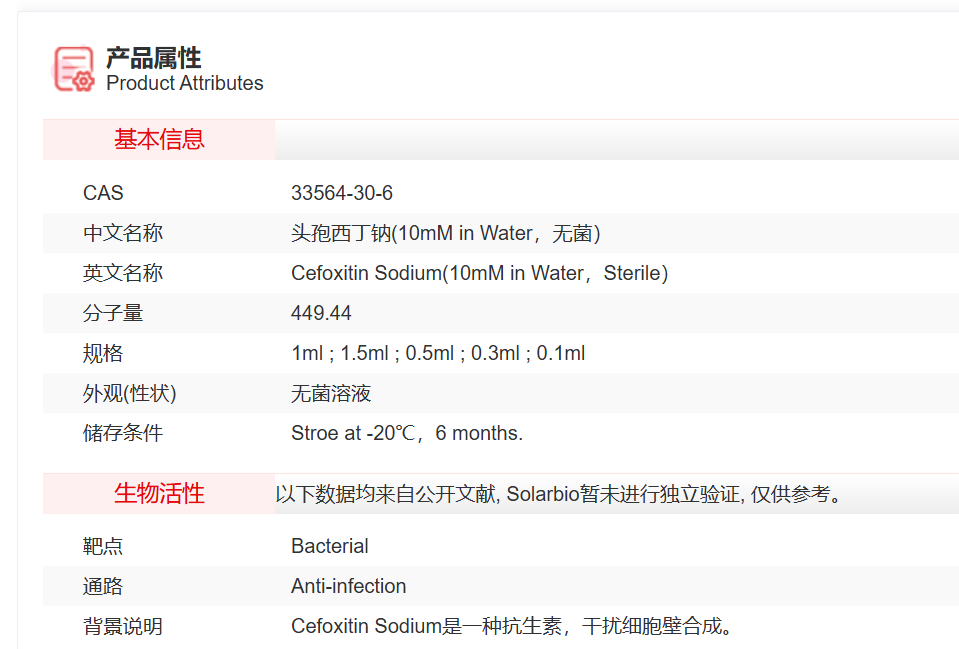
Task: Click the 产品属性 heading
Action: pyautogui.click(x=154, y=58)
